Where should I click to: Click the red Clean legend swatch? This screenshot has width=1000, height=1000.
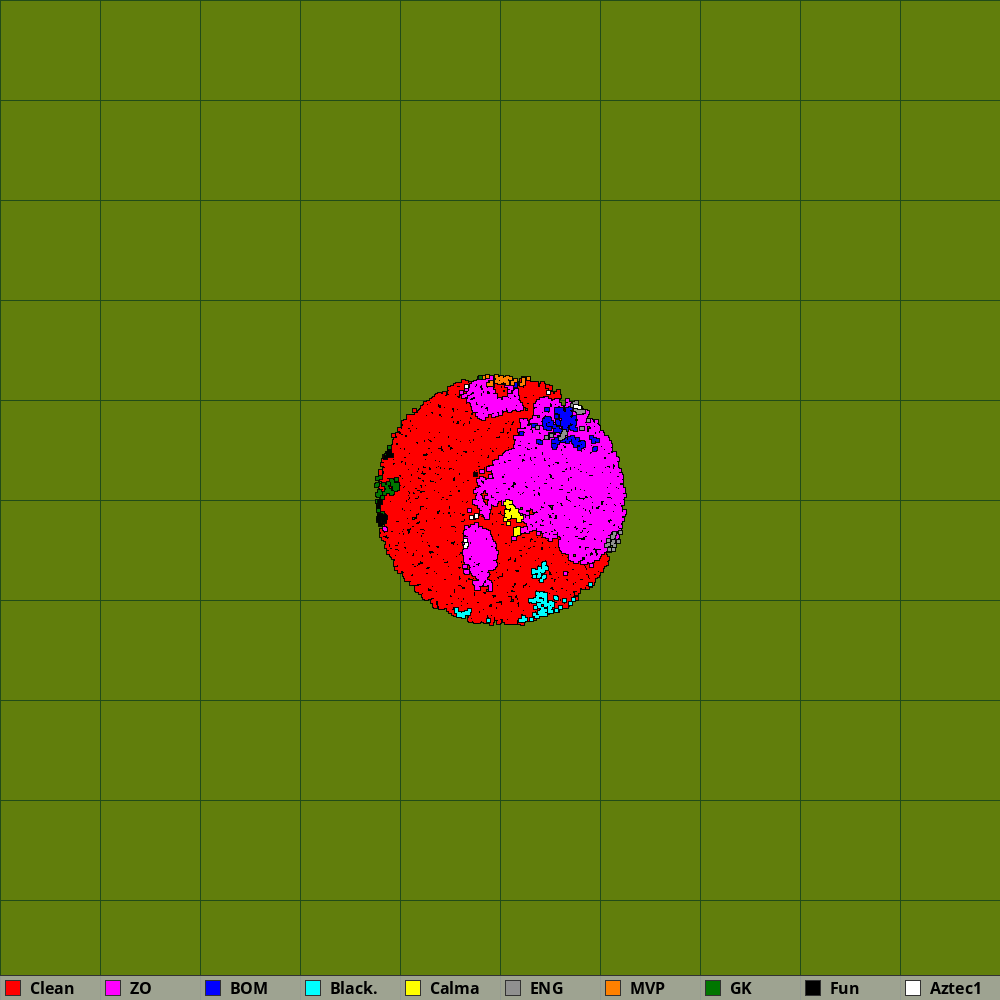click(x=13, y=988)
